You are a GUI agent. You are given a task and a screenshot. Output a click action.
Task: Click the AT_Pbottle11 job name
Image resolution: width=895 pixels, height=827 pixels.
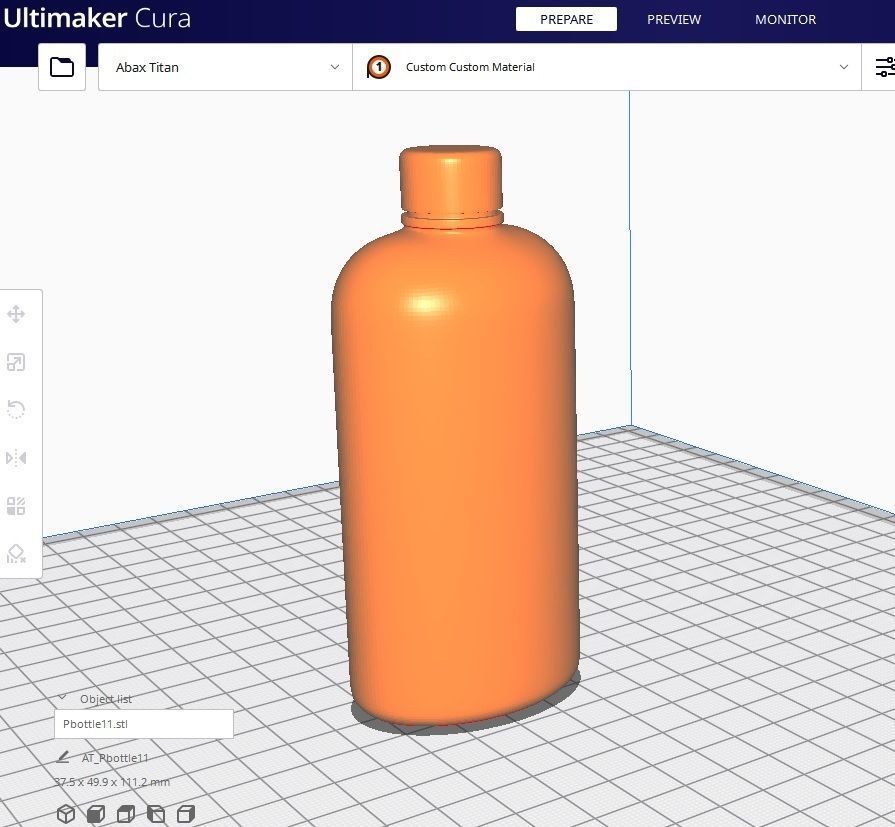coord(115,758)
